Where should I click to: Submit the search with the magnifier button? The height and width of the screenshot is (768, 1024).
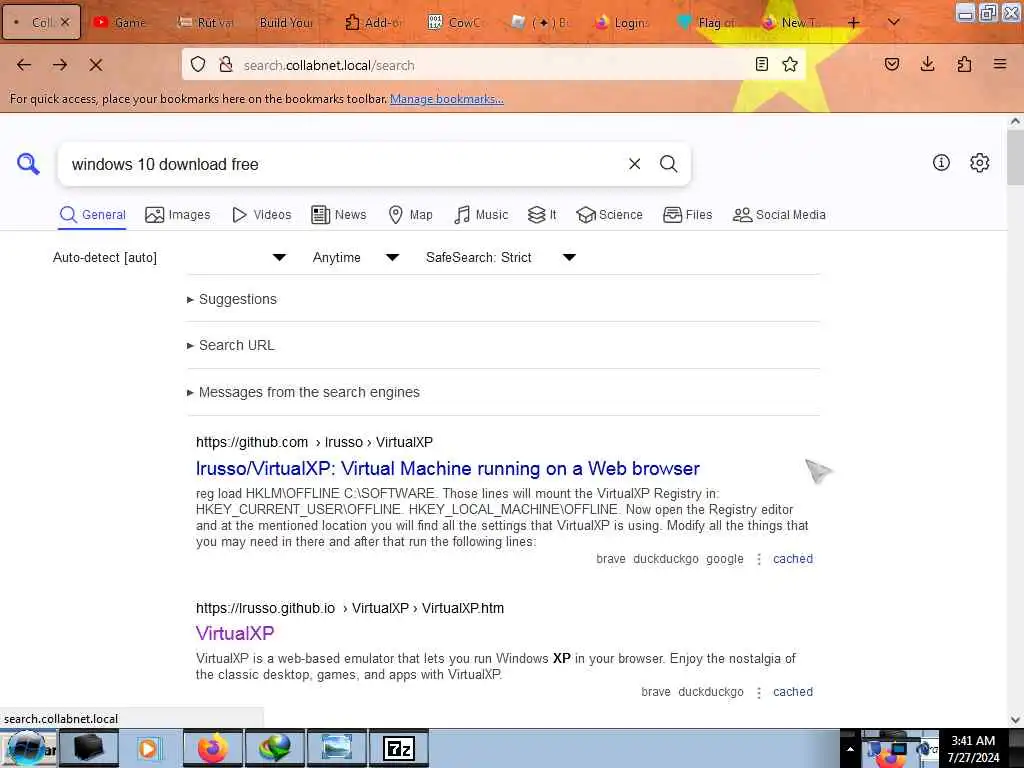[x=668, y=164]
